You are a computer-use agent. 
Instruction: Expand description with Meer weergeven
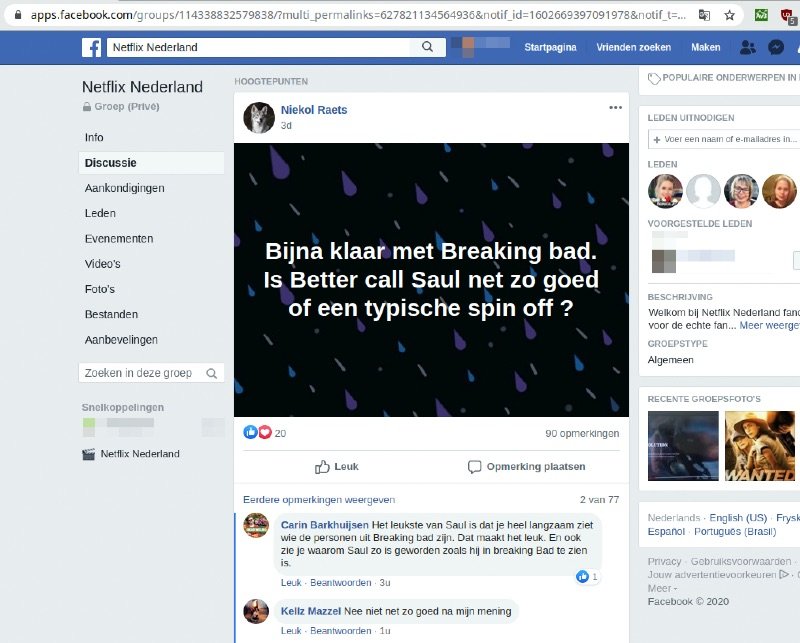tap(769, 326)
